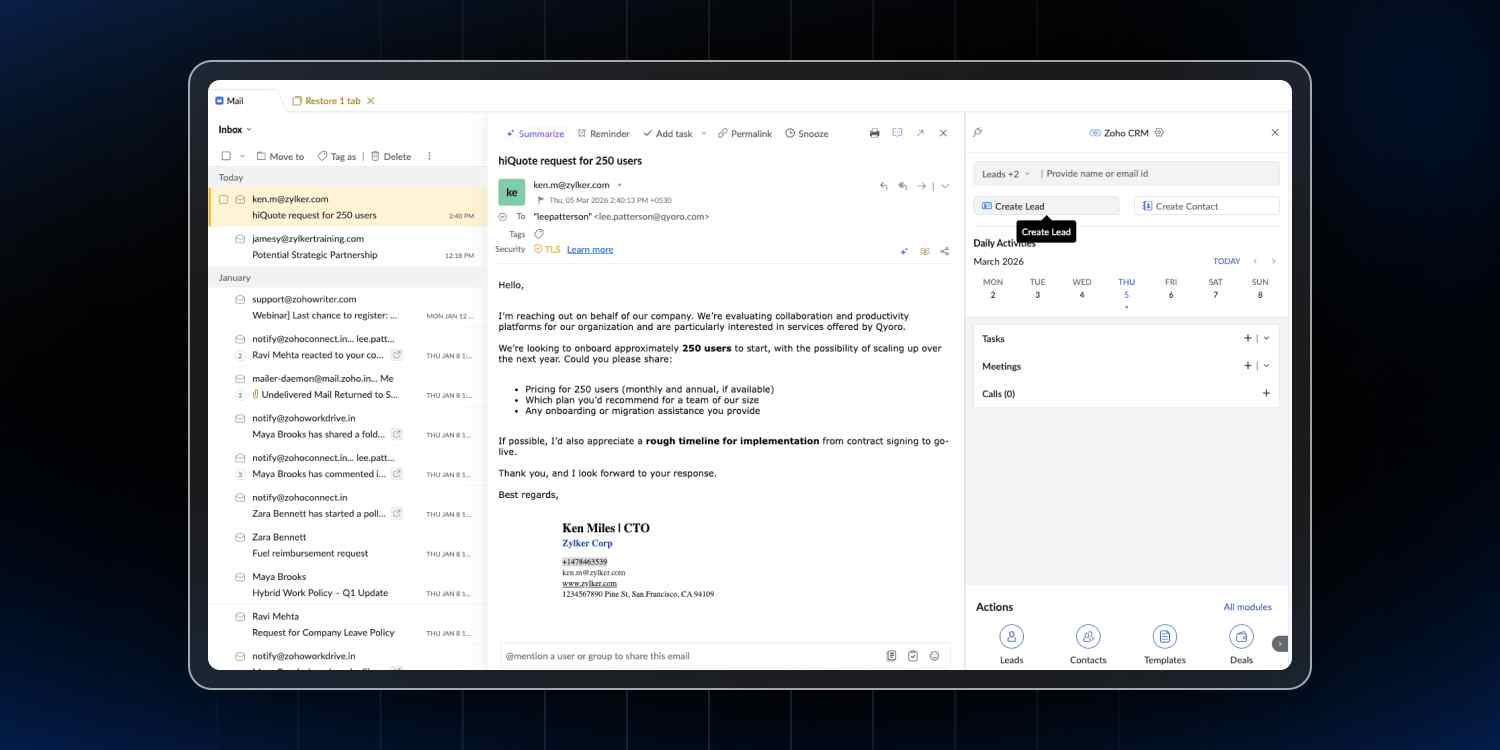Tick the select-all checkbox above the inbox list

click(225, 156)
